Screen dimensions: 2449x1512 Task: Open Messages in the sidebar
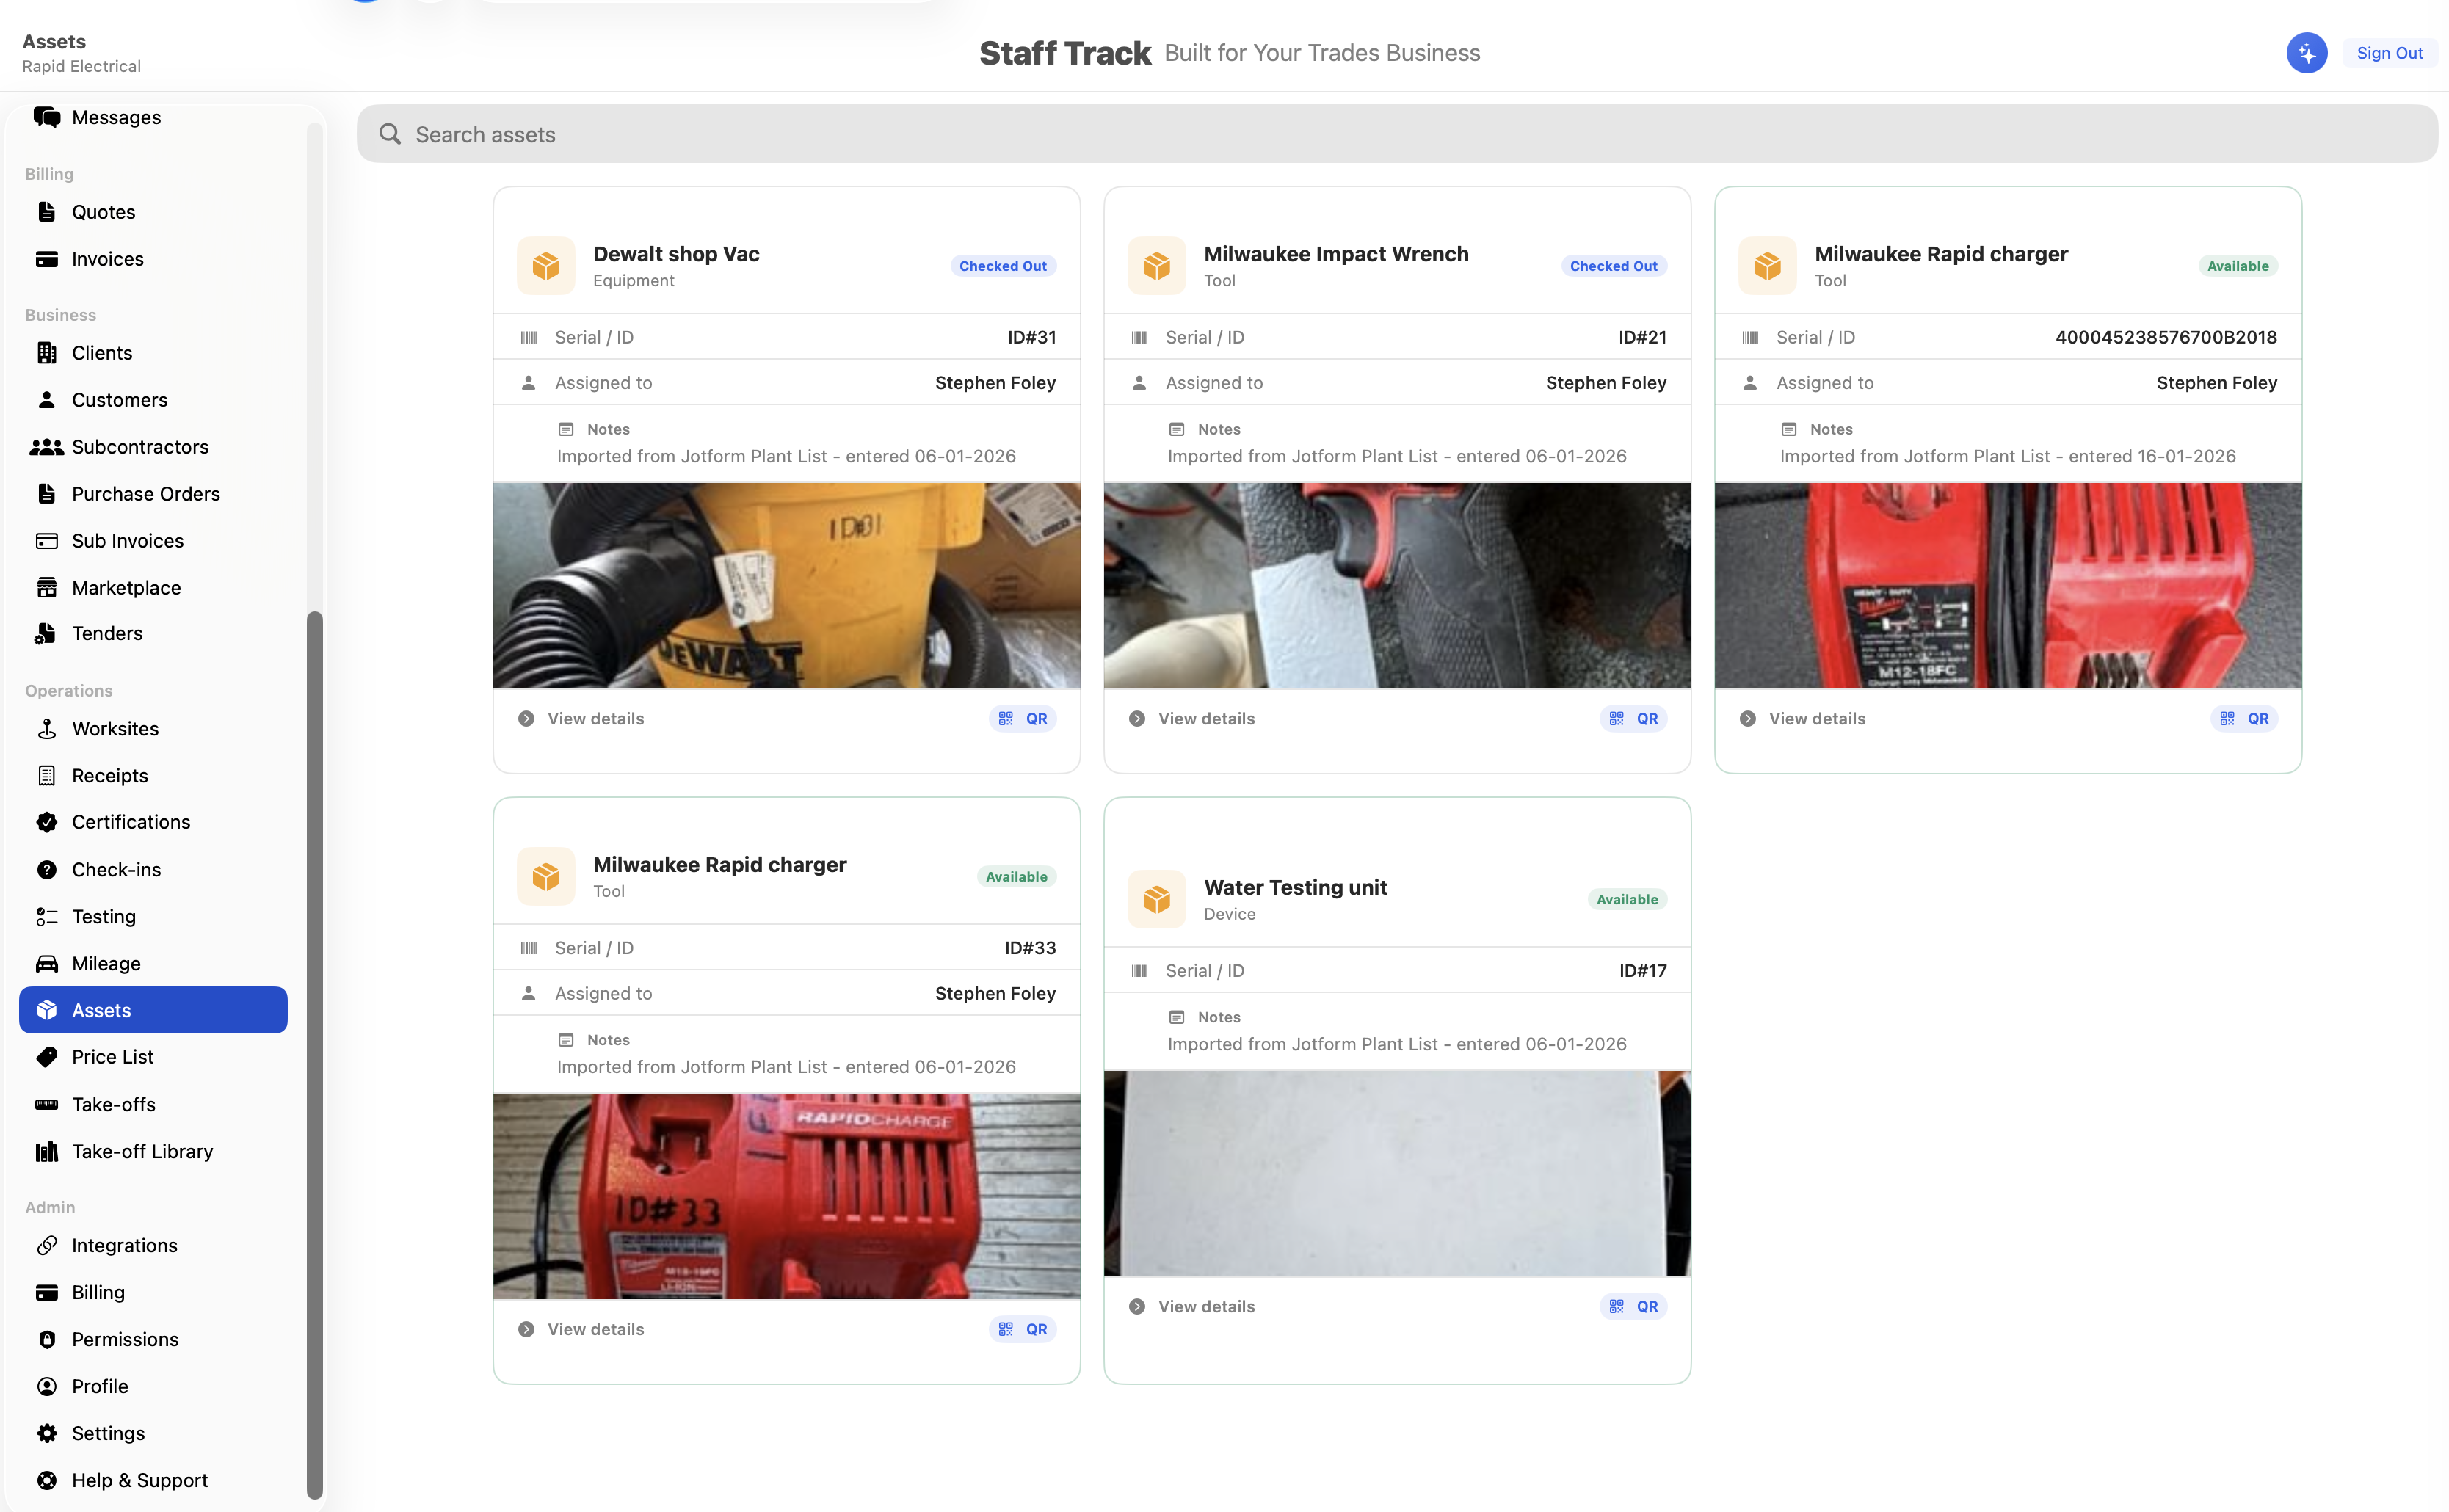tap(153, 117)
